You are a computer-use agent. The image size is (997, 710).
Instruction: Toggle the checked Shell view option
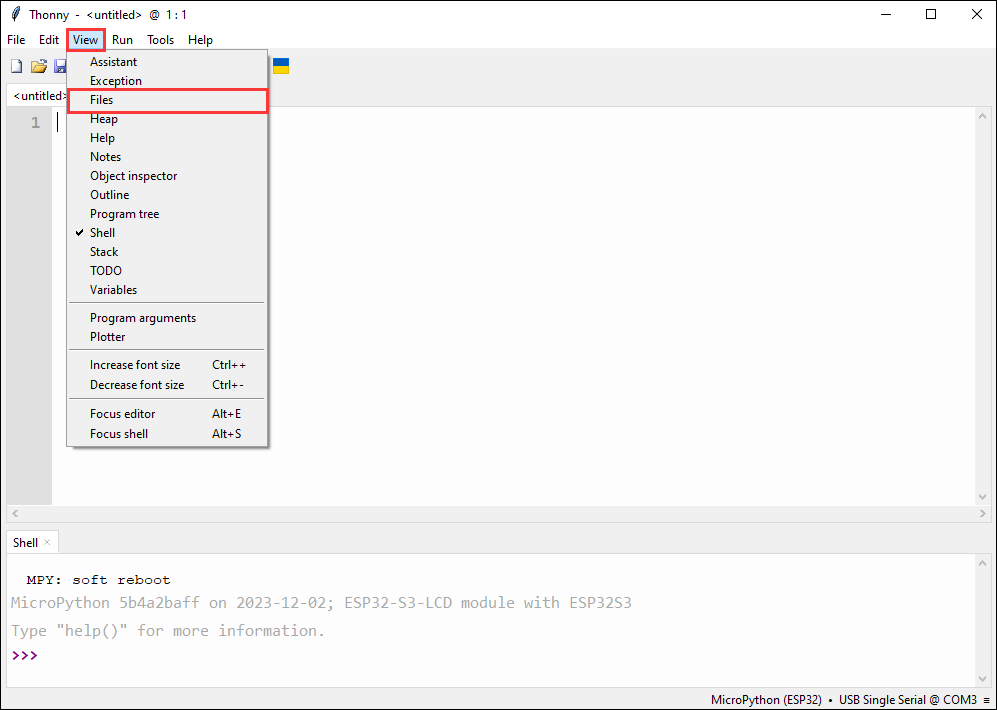[102, 233]
